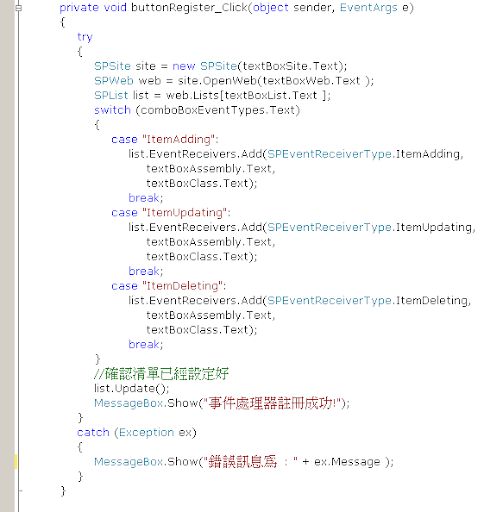Click the 'try' keyword
Screen dimensions: 484x512
tap(85, 37)
